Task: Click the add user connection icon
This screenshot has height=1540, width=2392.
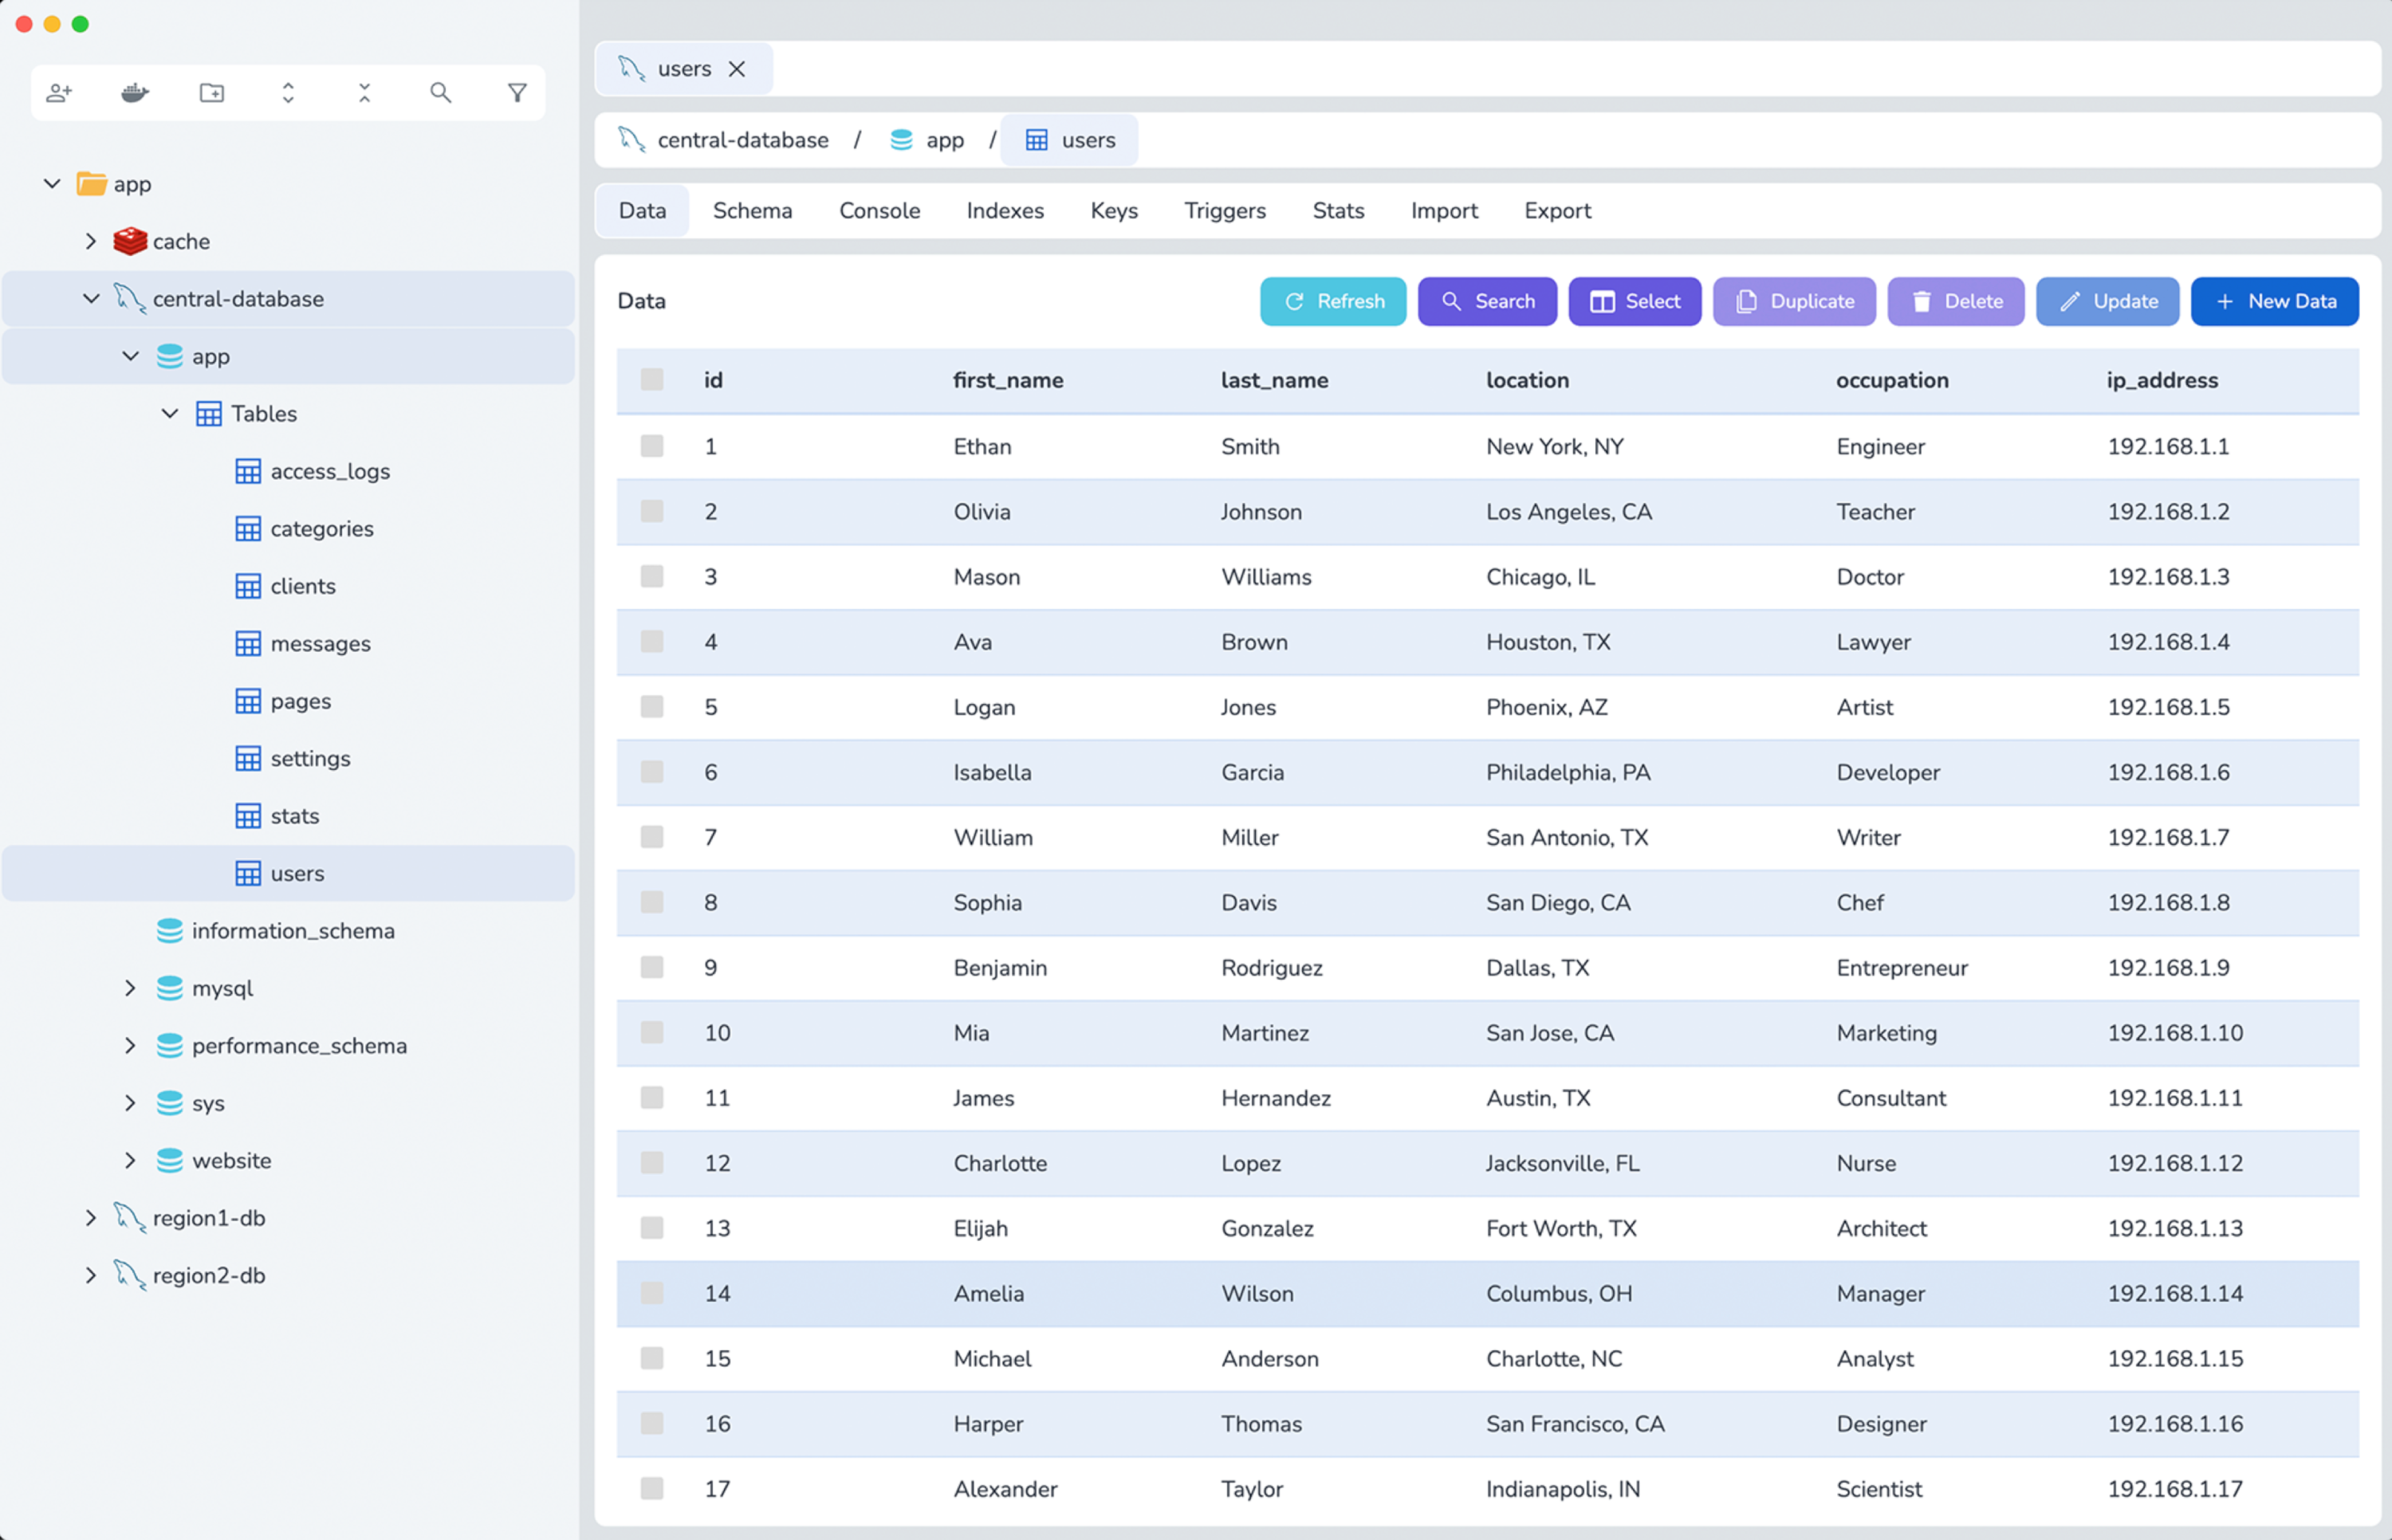Action: tap(60, 93)
